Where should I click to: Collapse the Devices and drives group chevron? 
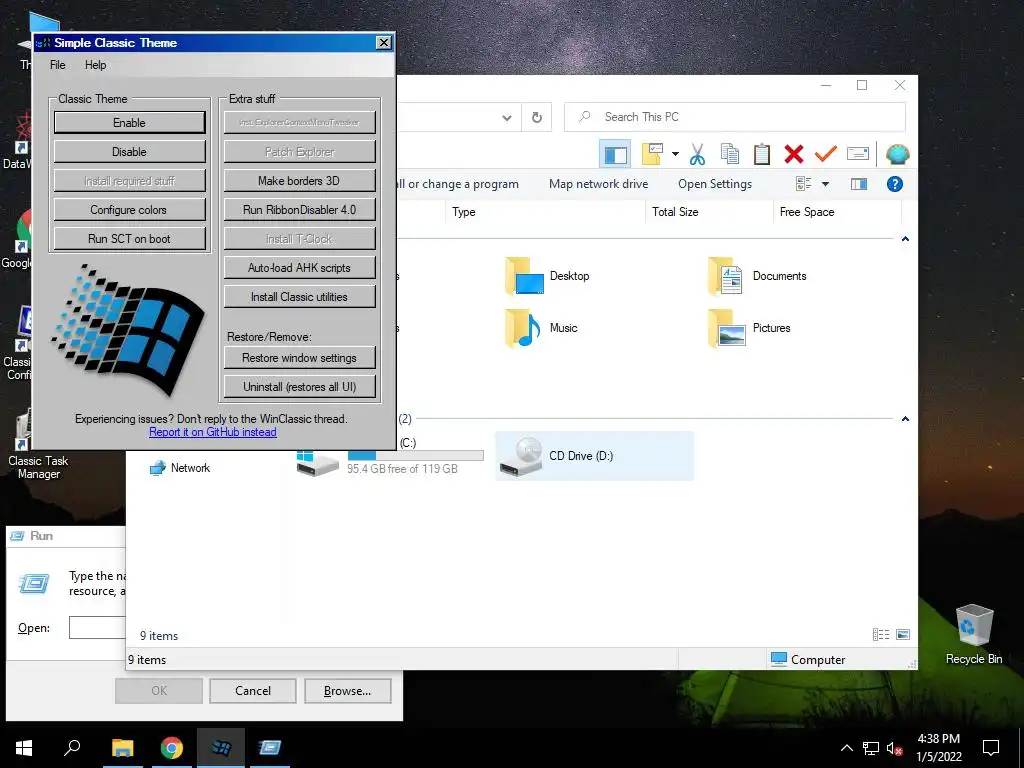905,419
